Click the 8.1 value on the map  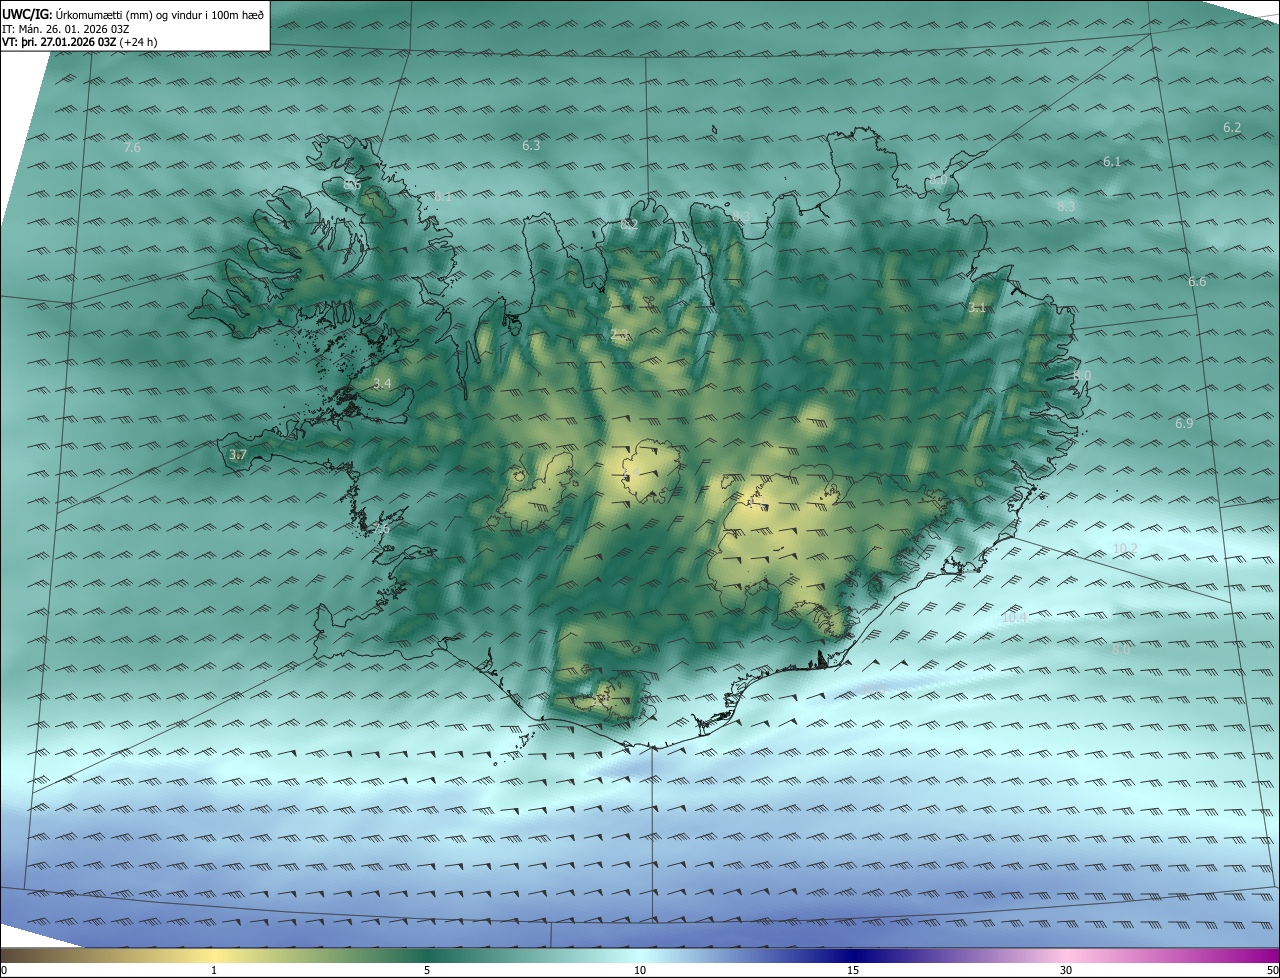[x=443, y=197]
